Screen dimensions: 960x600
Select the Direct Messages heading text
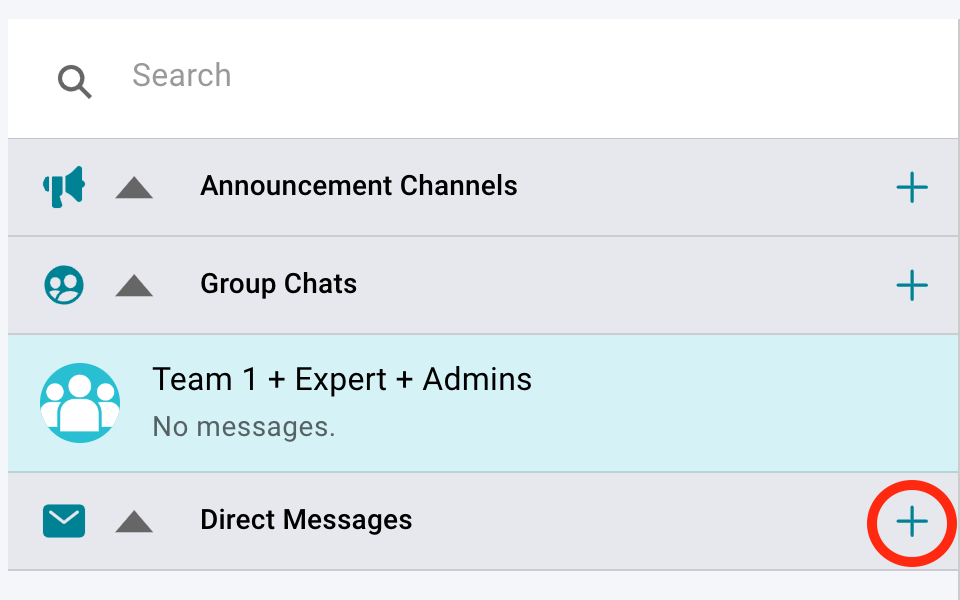click(306, 520)
